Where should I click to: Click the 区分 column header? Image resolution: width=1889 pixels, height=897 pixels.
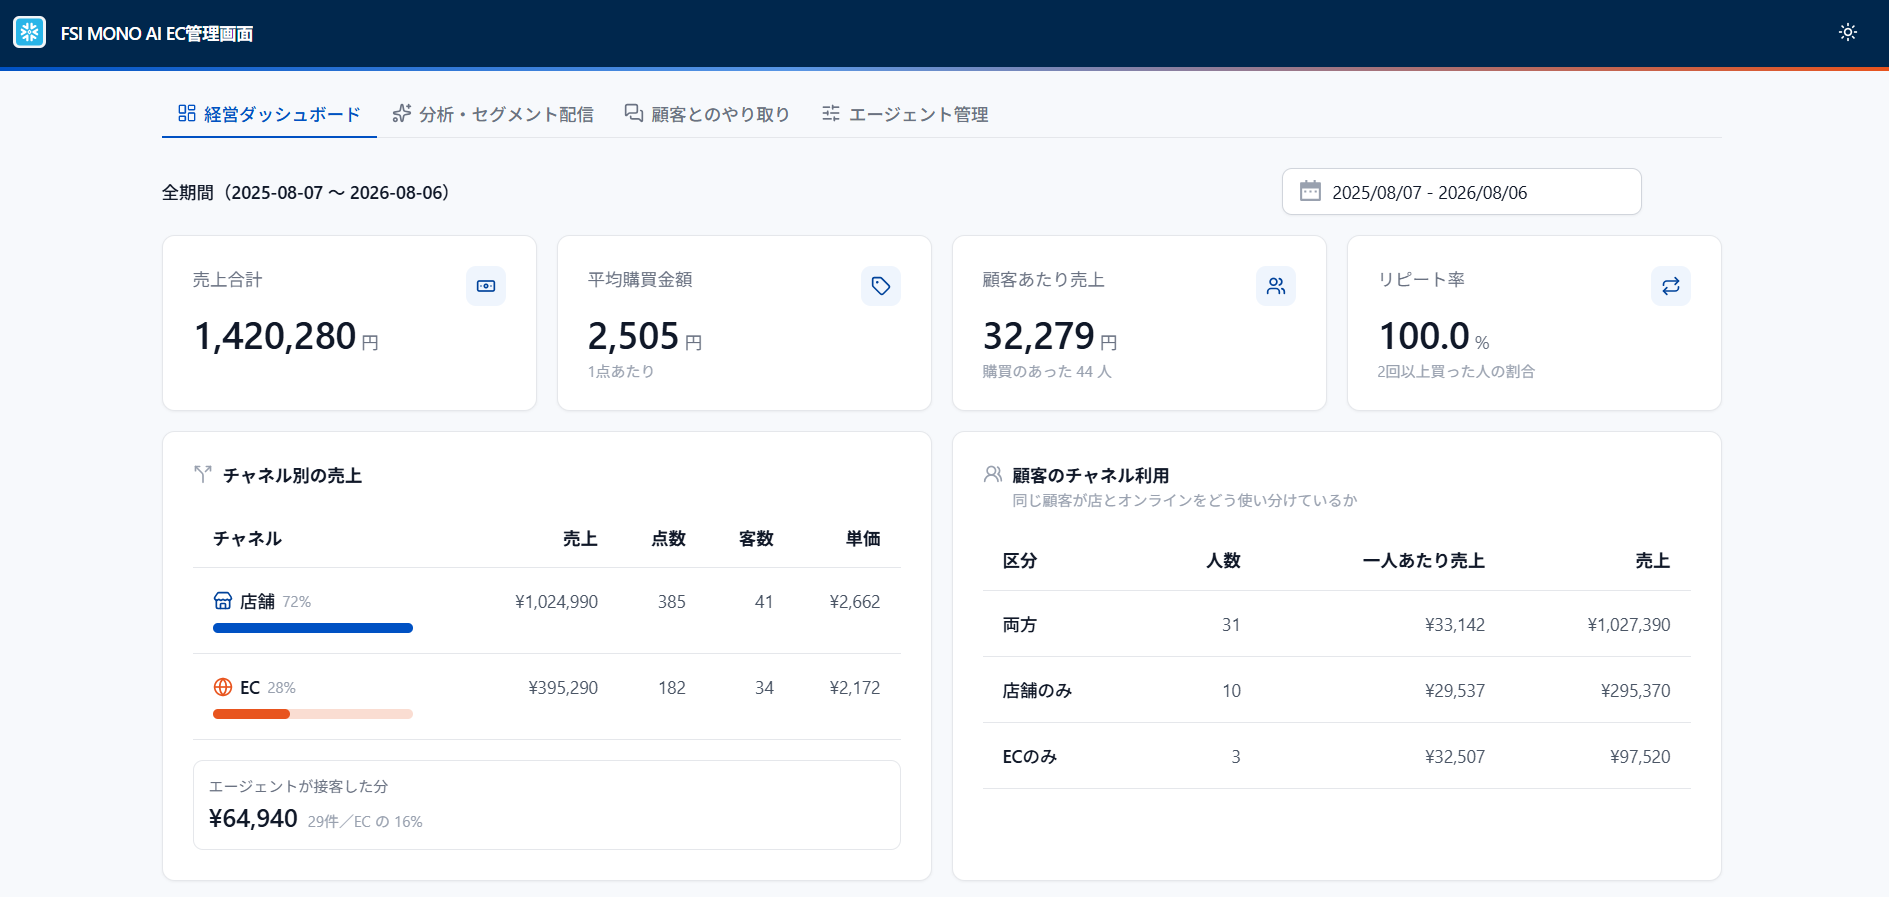(x=1020, y=560)
